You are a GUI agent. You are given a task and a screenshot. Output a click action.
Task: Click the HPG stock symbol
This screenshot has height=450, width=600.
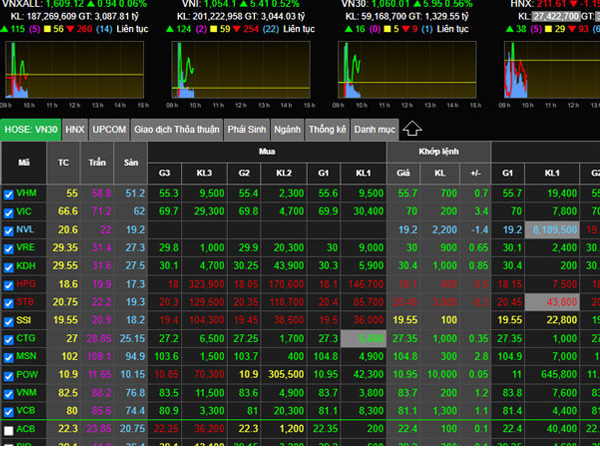(x=26, y=284)
